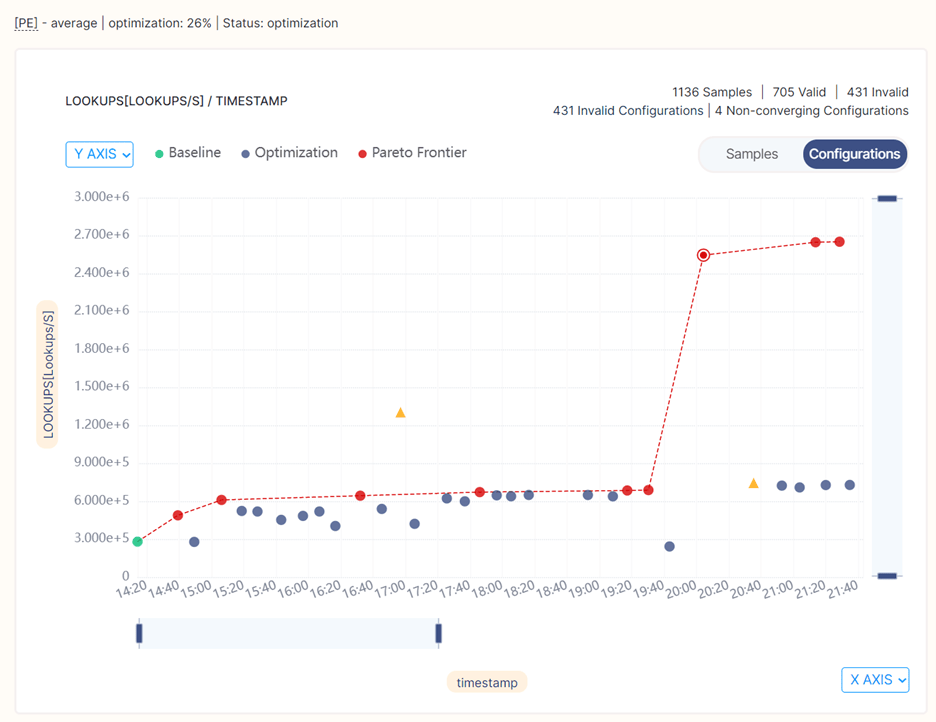
Task: Toggle the Pareto Frontier legend series
Action: 412,153
